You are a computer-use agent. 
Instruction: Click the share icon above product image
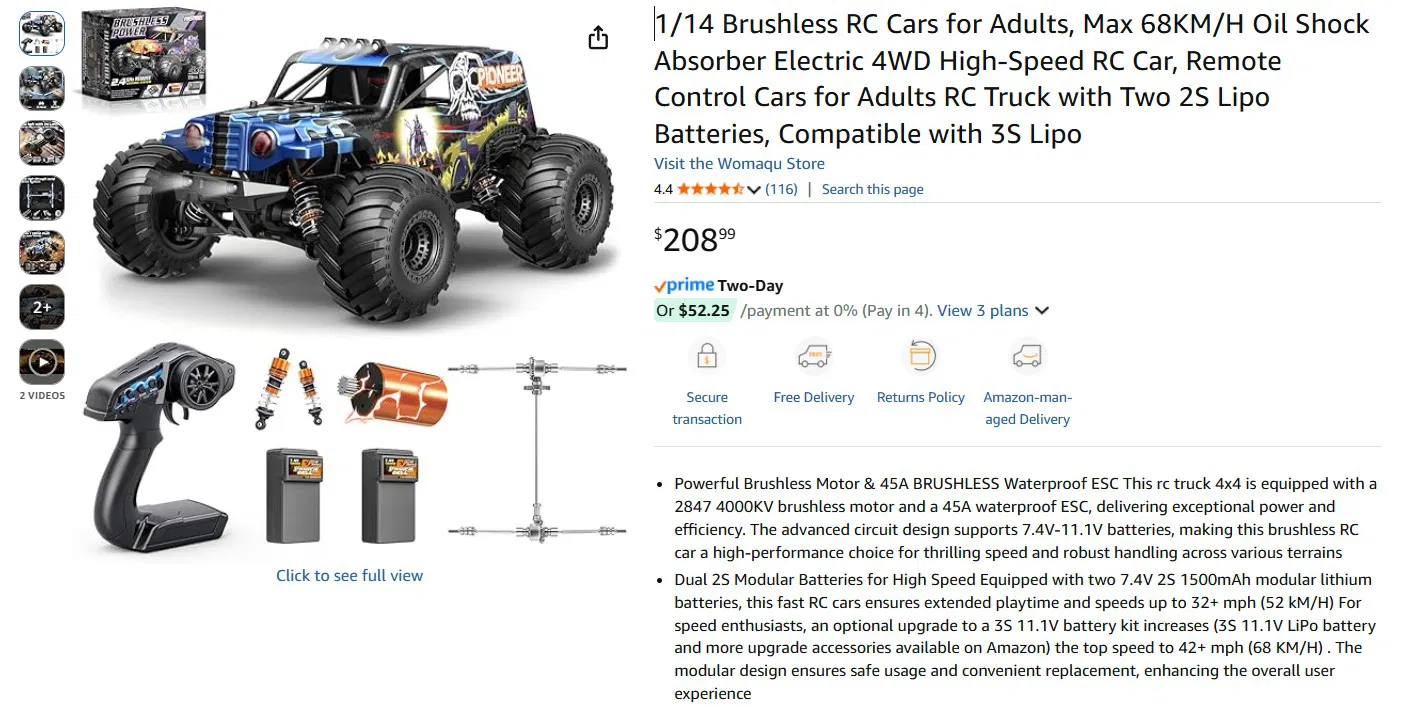[598, 38]
